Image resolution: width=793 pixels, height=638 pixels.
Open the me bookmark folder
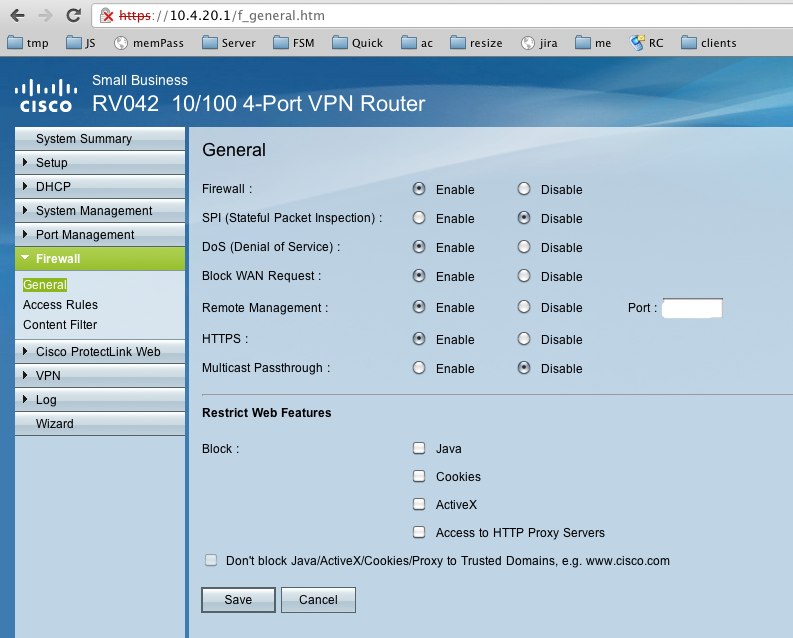(593, 43)
